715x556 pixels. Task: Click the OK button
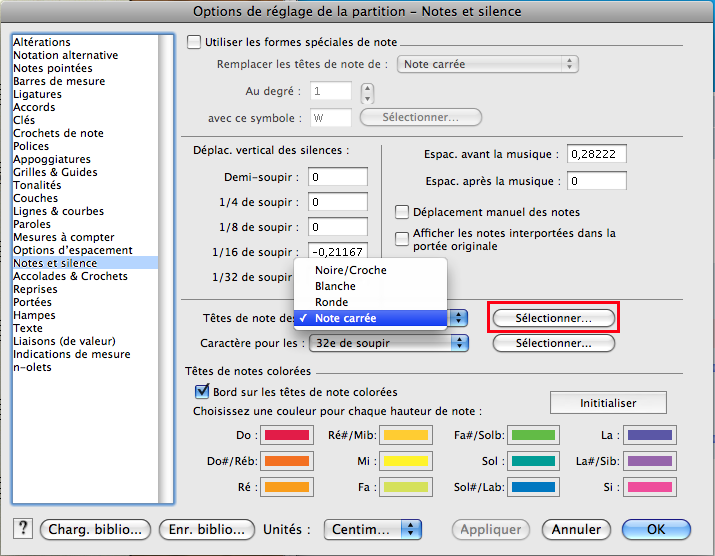click(x=656, y=529)
